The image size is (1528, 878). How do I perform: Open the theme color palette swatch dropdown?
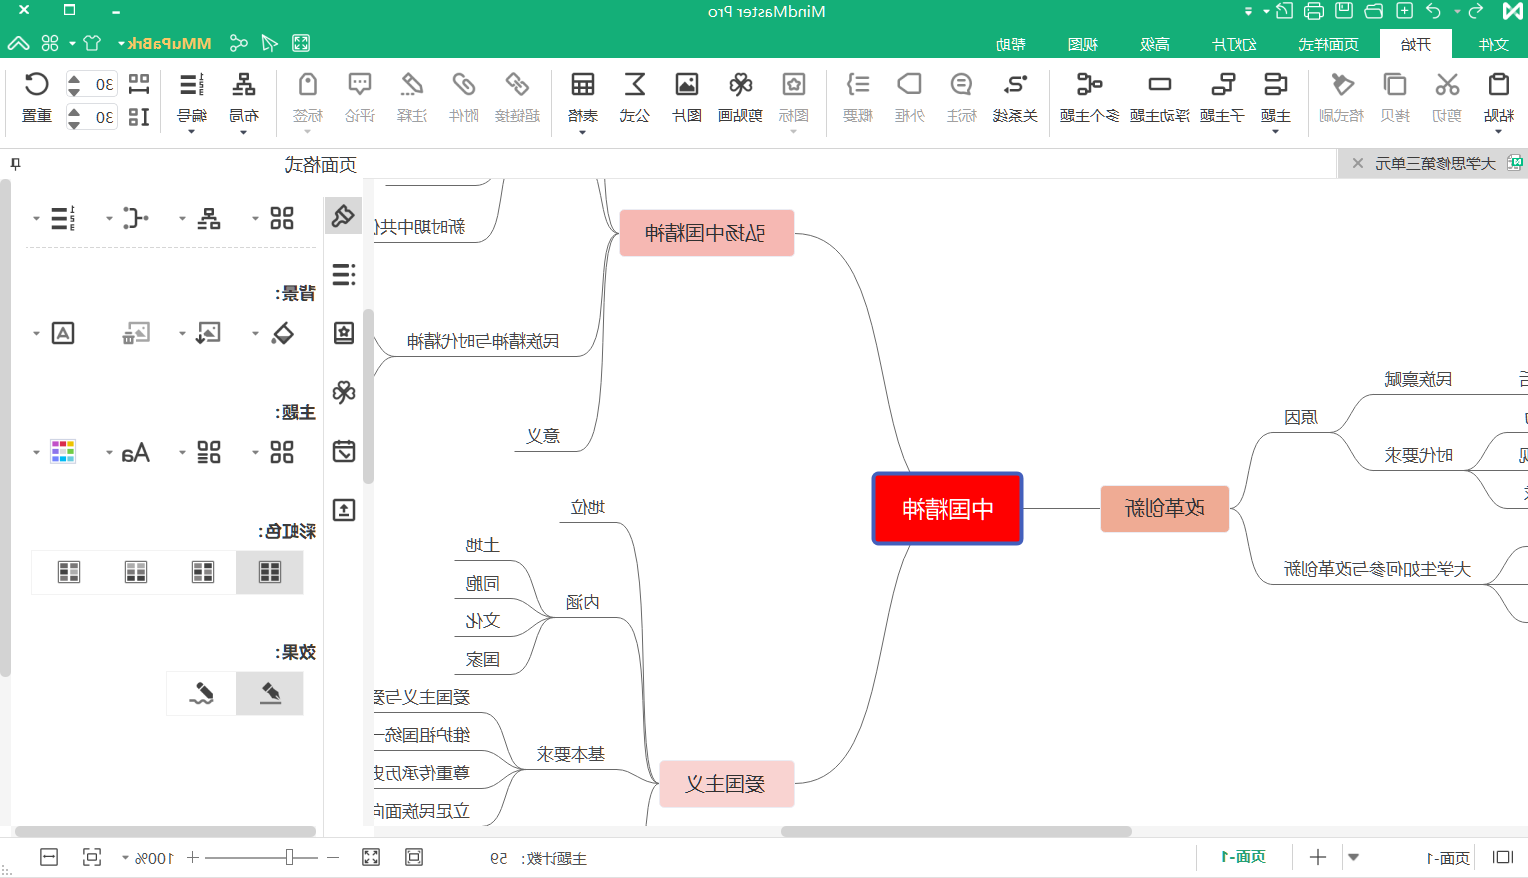pos(36,452)
